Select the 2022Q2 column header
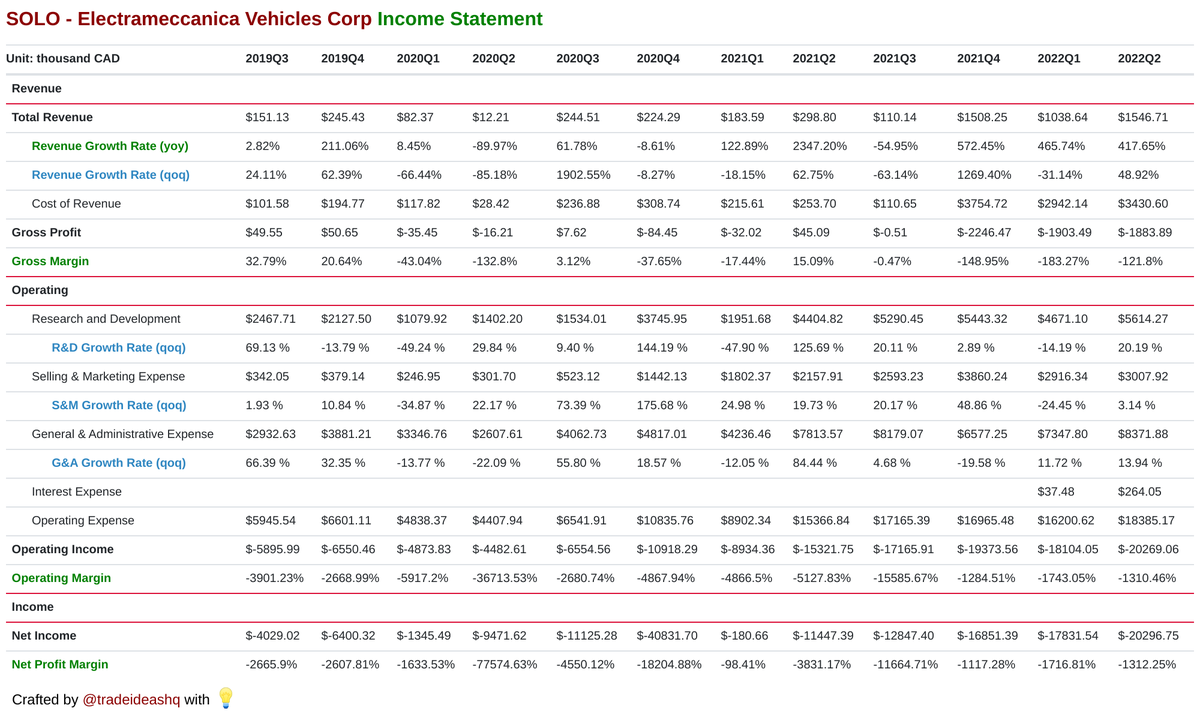The width and height of the screenshot is (1200, 726). click(1139, 59)
